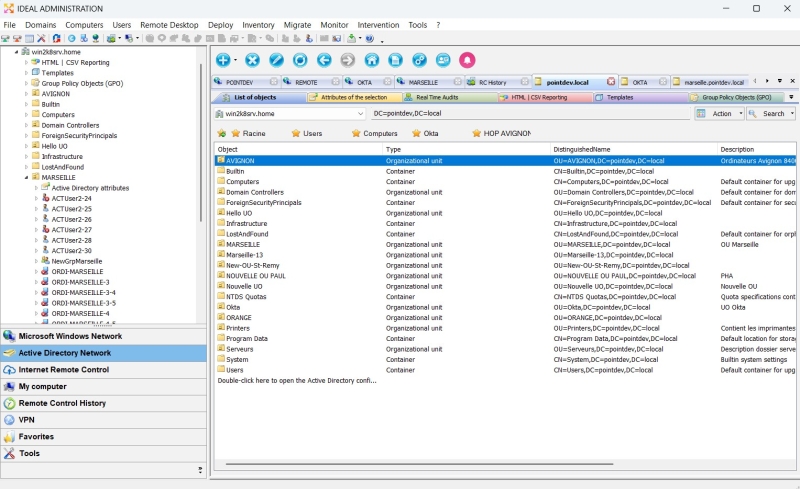Collapse the MARSEILLE tree node
The width and height of the screenshot is (800, 489).
tap(27, 177)
